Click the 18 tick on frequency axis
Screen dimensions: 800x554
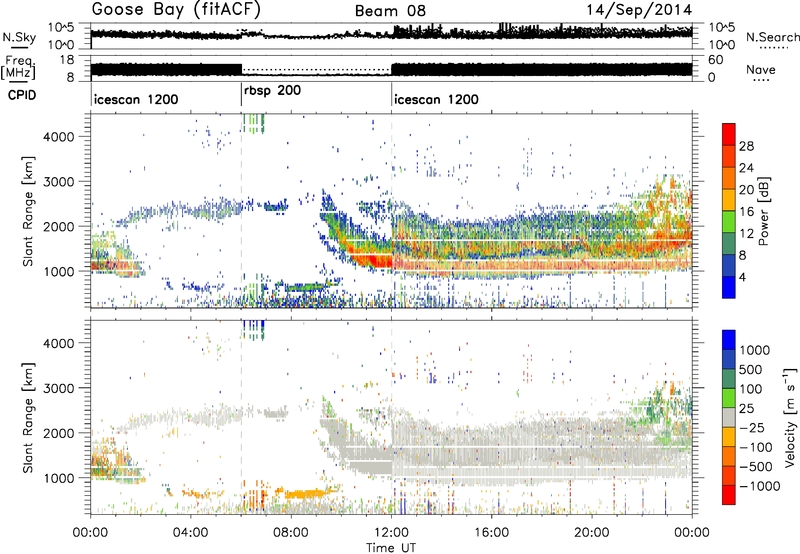(67, 60)
